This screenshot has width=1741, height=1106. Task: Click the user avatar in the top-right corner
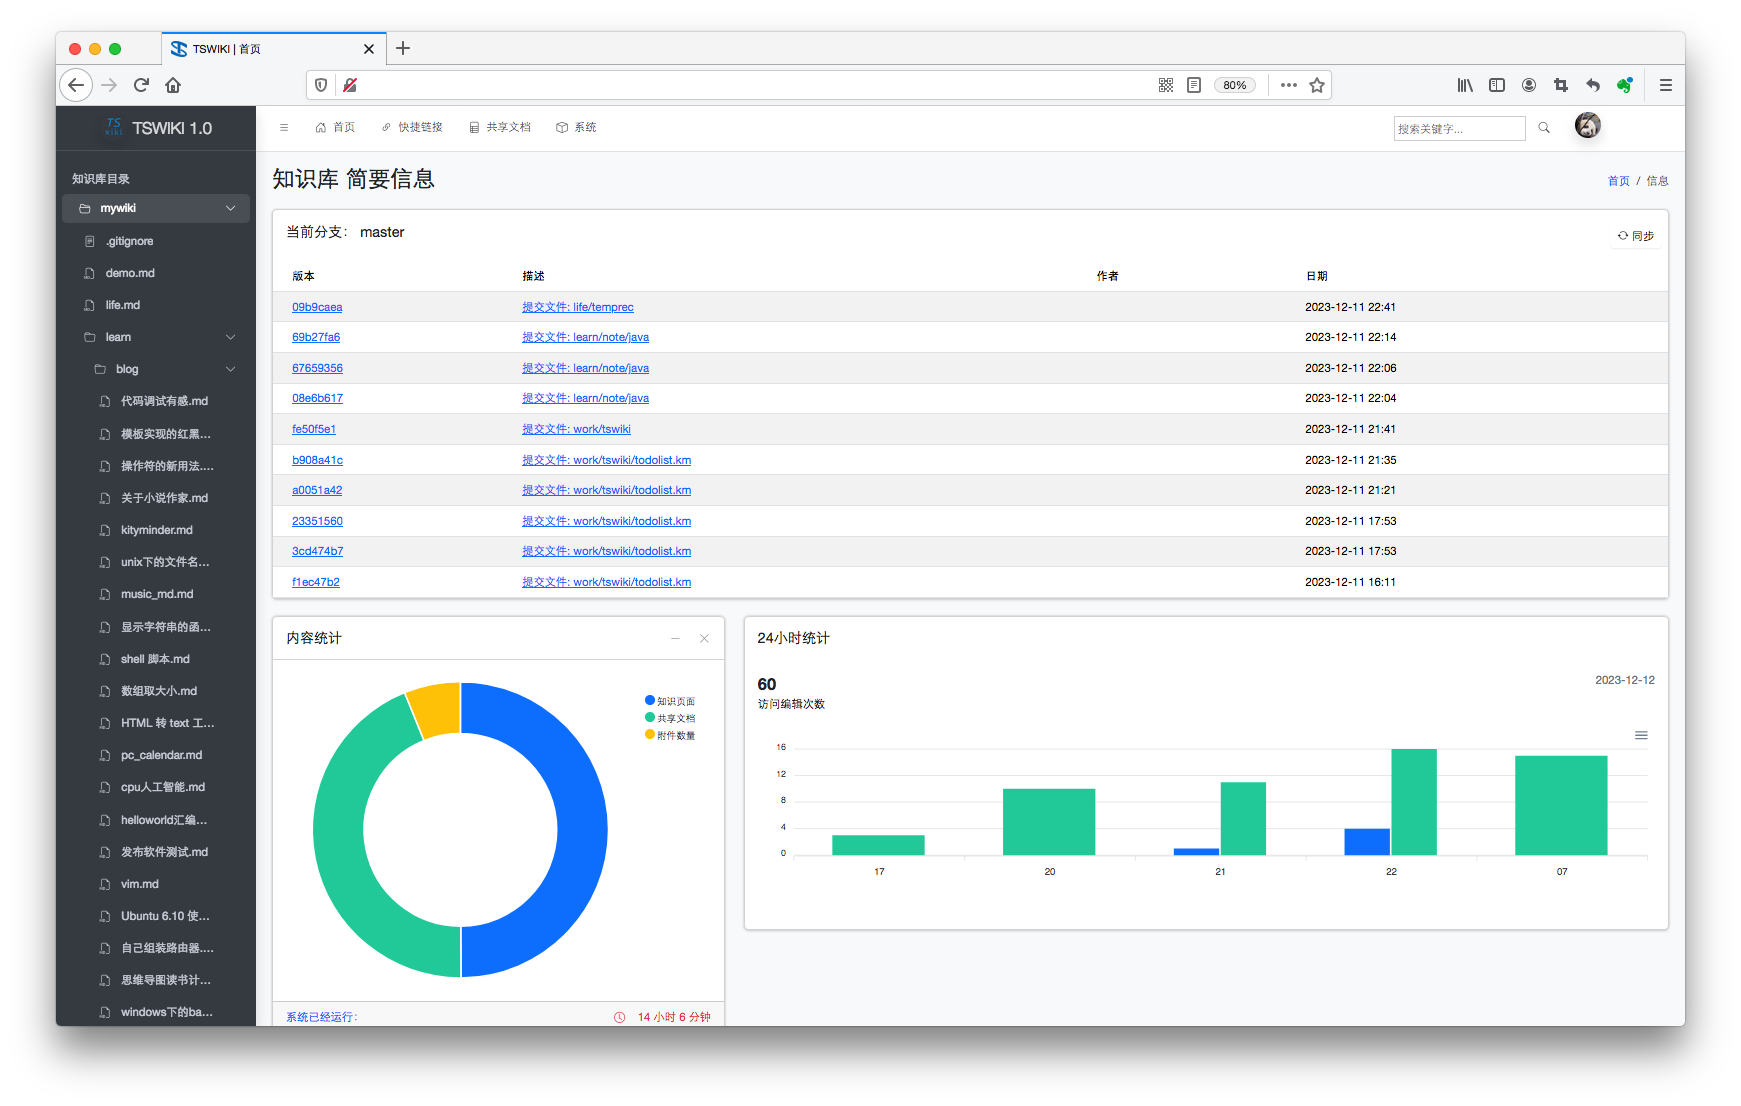point(1587,126)
